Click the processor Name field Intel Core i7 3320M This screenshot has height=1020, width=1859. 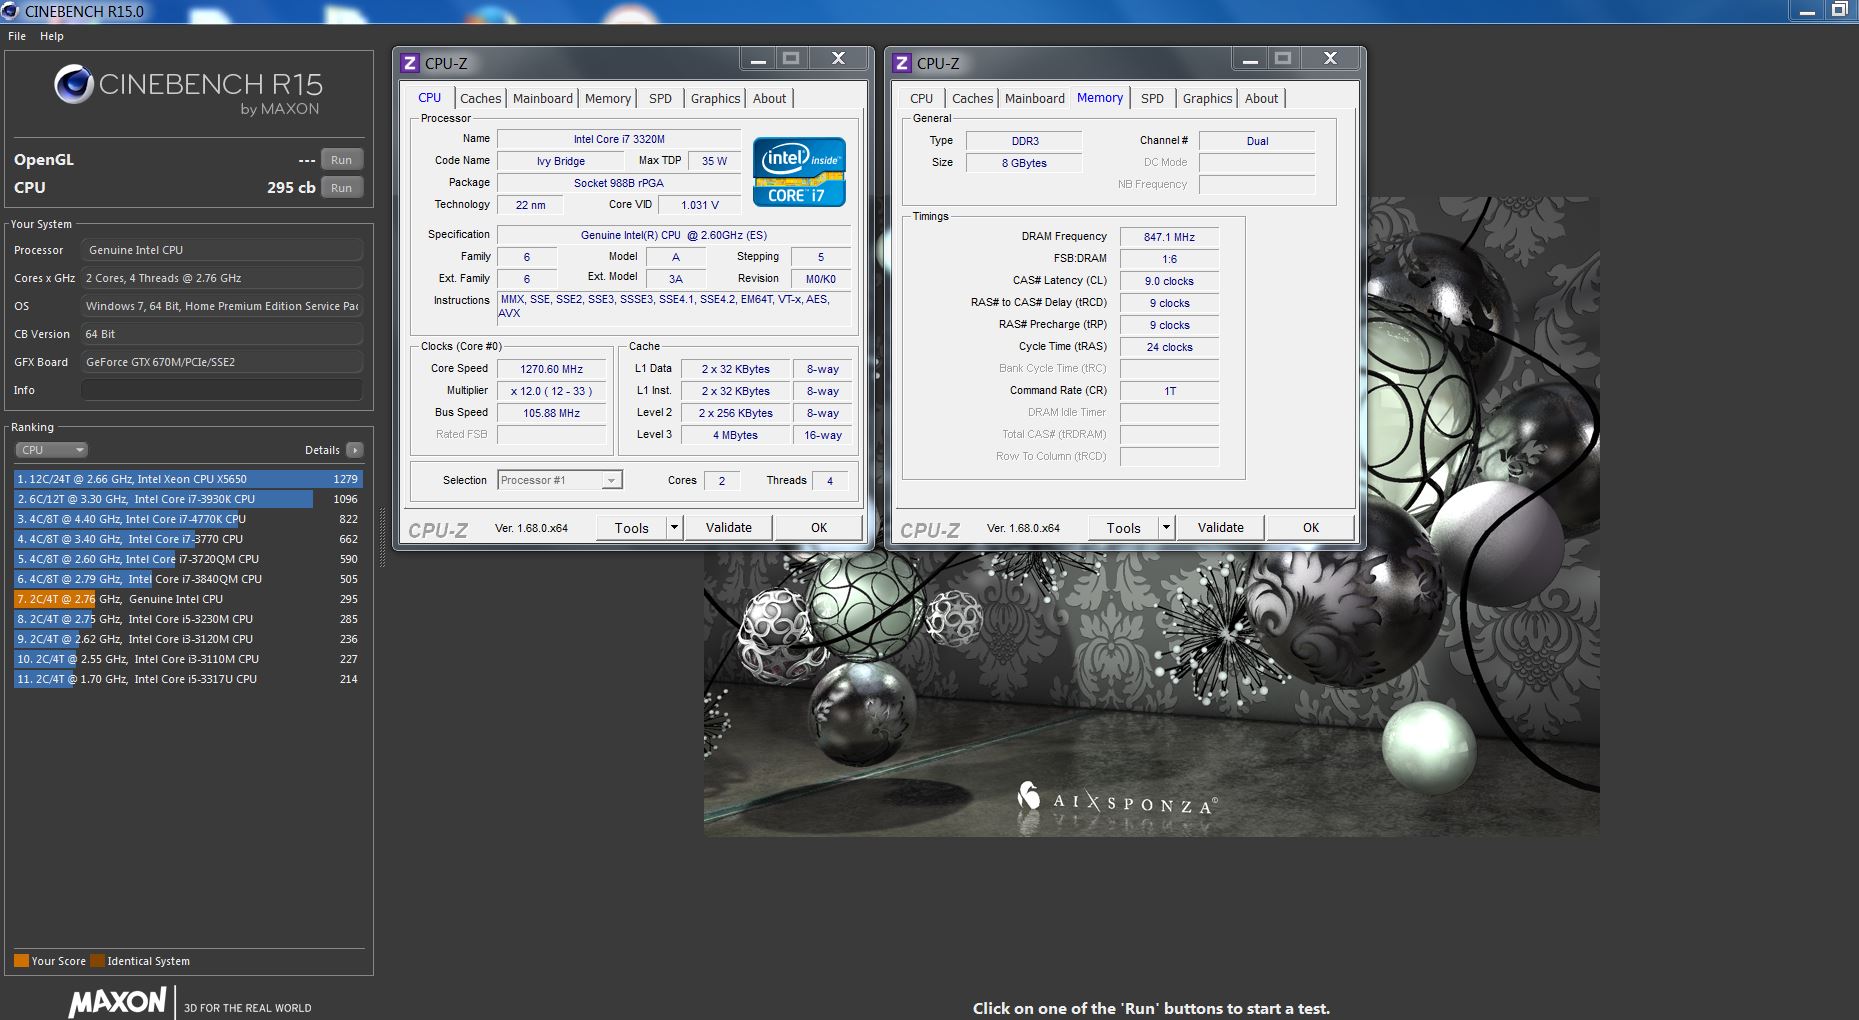619,139
